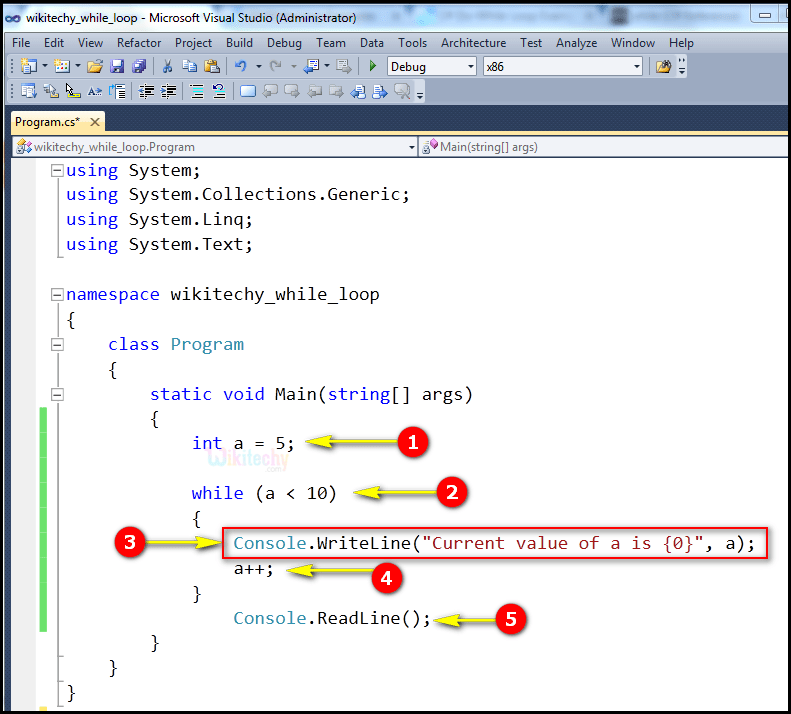Toggle a bookmark on the current line
This screenshot has width=791, height=714.
click(248, 91)
